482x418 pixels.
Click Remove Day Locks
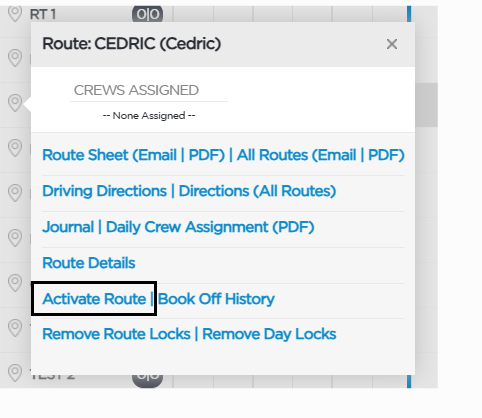(269, 334)
